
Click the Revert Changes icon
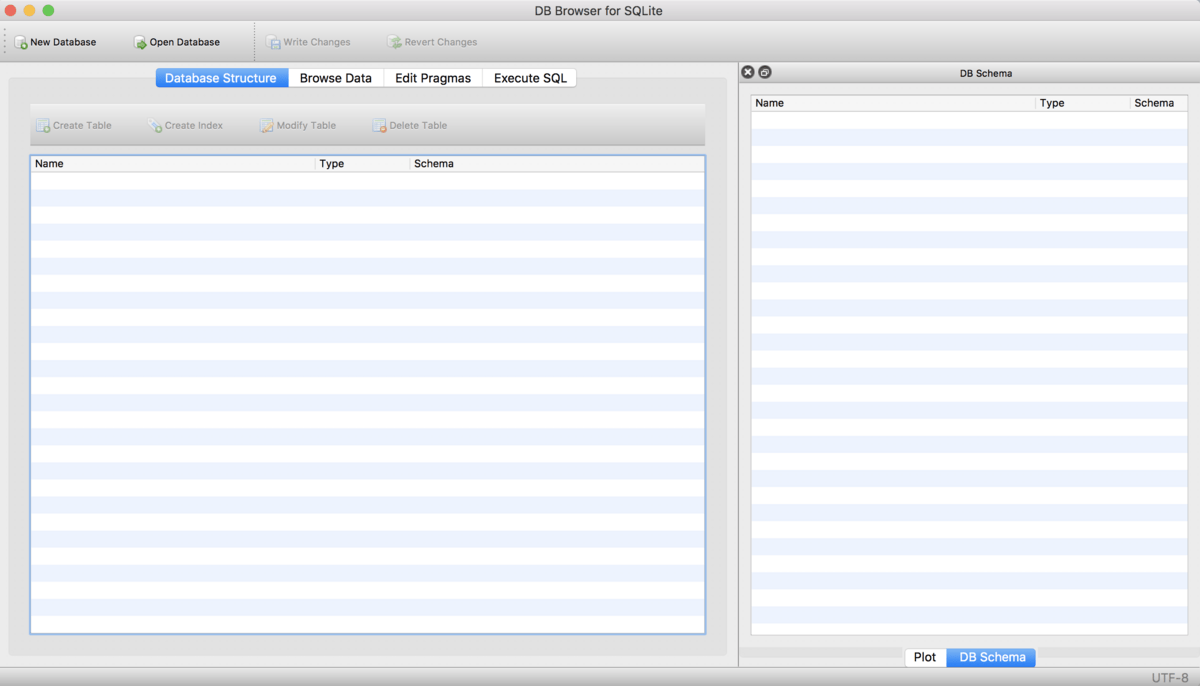[x=394, y=43]
